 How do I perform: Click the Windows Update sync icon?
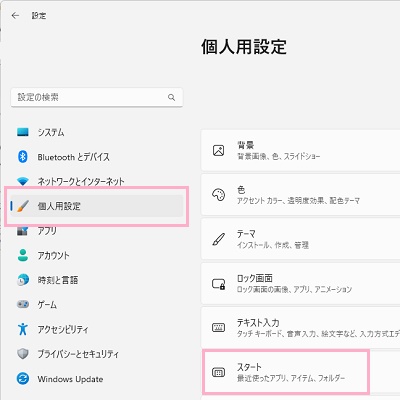pos(23,379)
